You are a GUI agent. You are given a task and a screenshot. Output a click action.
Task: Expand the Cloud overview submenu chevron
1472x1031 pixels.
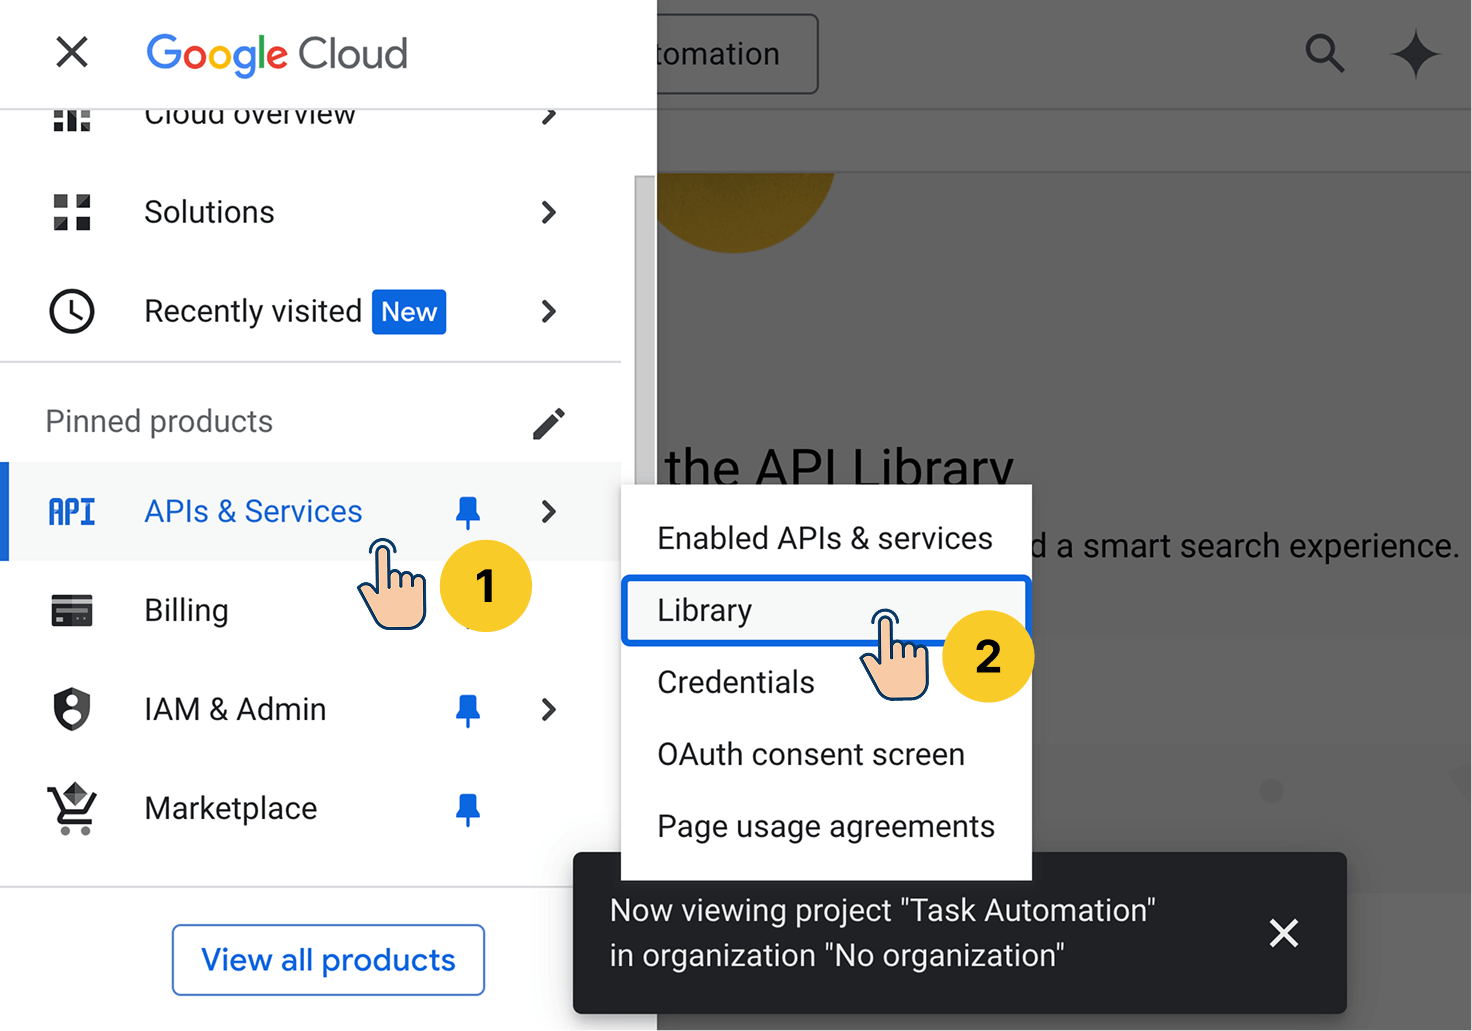coord(548,117)
